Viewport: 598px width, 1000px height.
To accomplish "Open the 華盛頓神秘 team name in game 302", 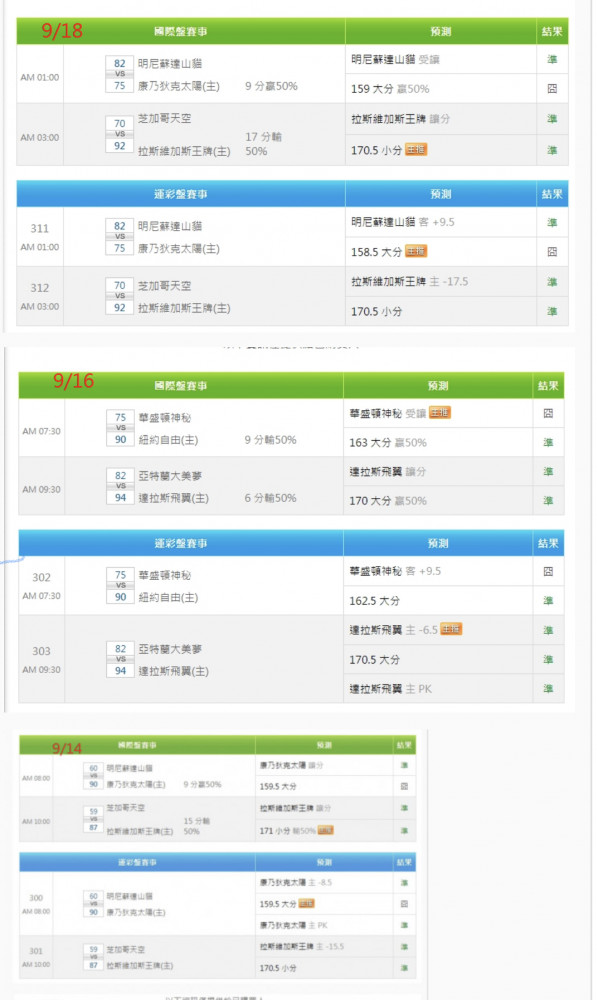I will point(164,575).
